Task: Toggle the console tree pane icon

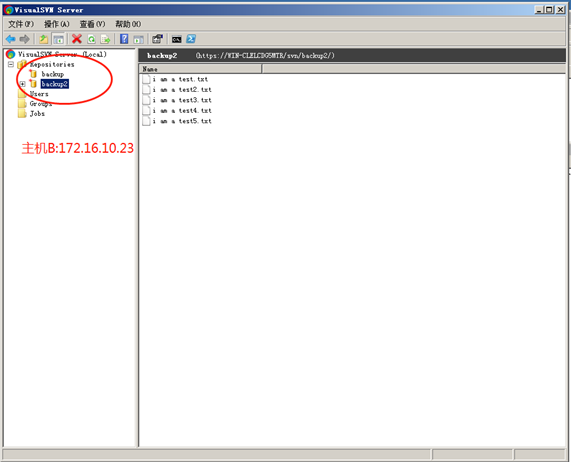Action: tap(58, 39)
